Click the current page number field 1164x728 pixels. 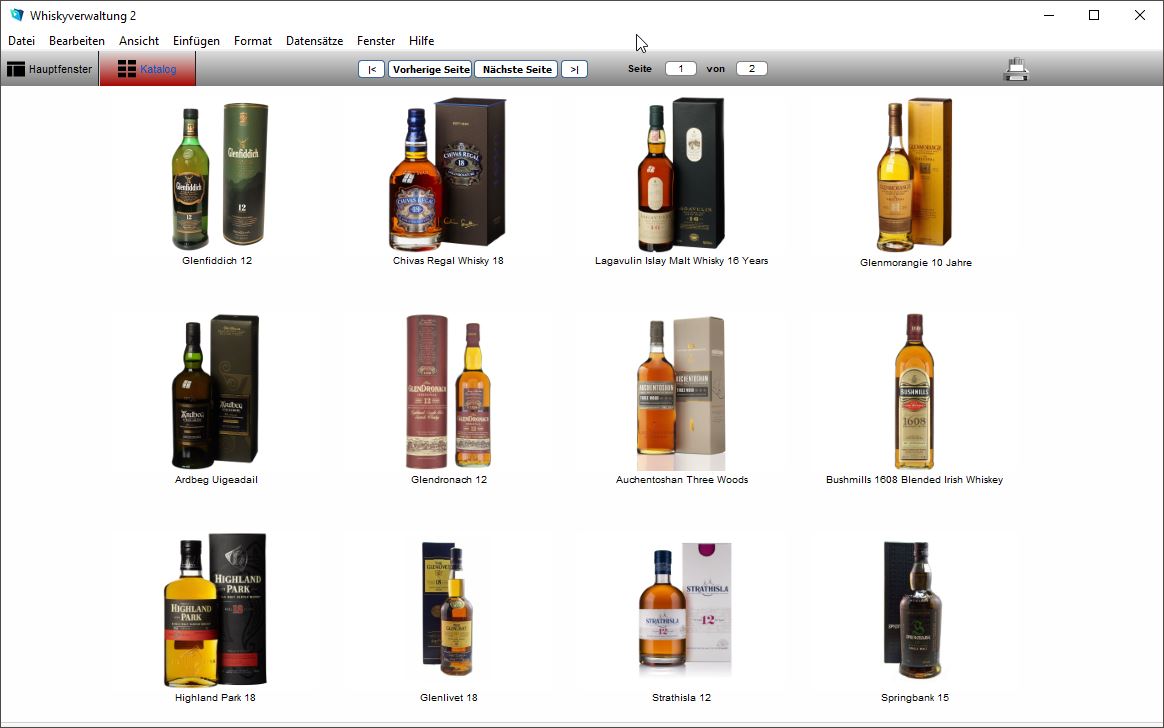[681, 69]
